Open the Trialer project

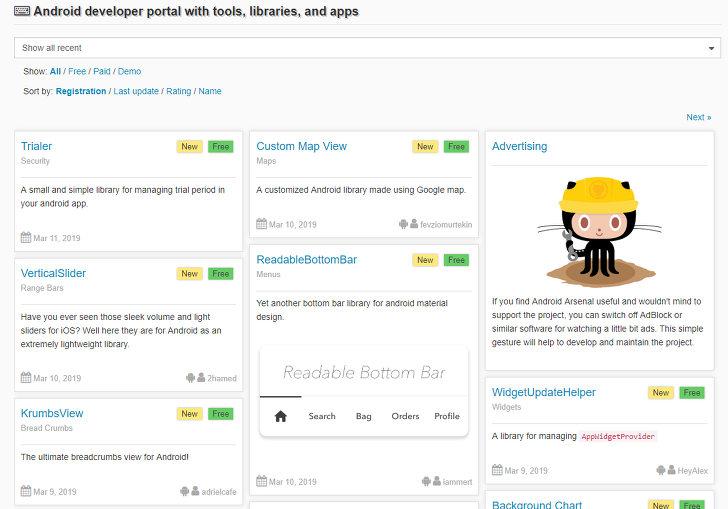[x=36, y=146]
